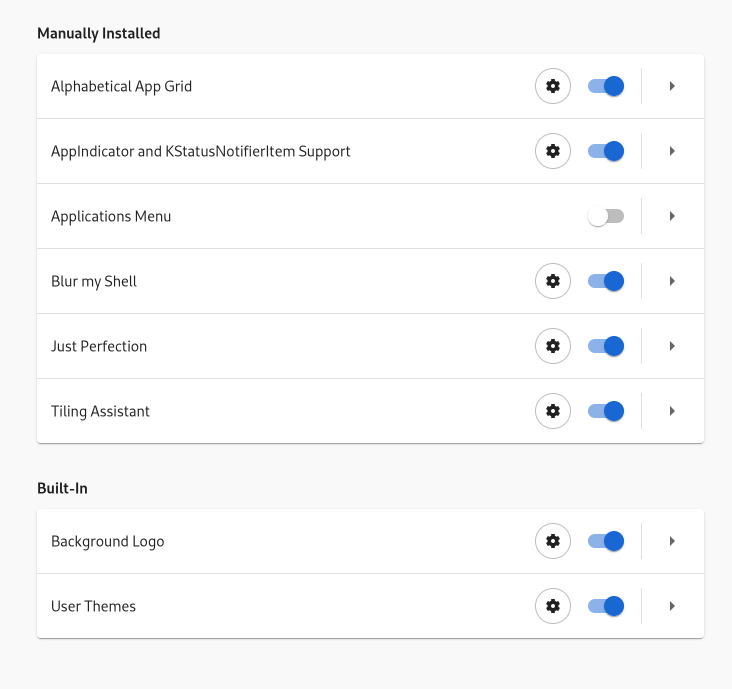The height and width of the screenshot is (689, 732).
Task: Click the Built-In section heading
Action: coord(62,488)
